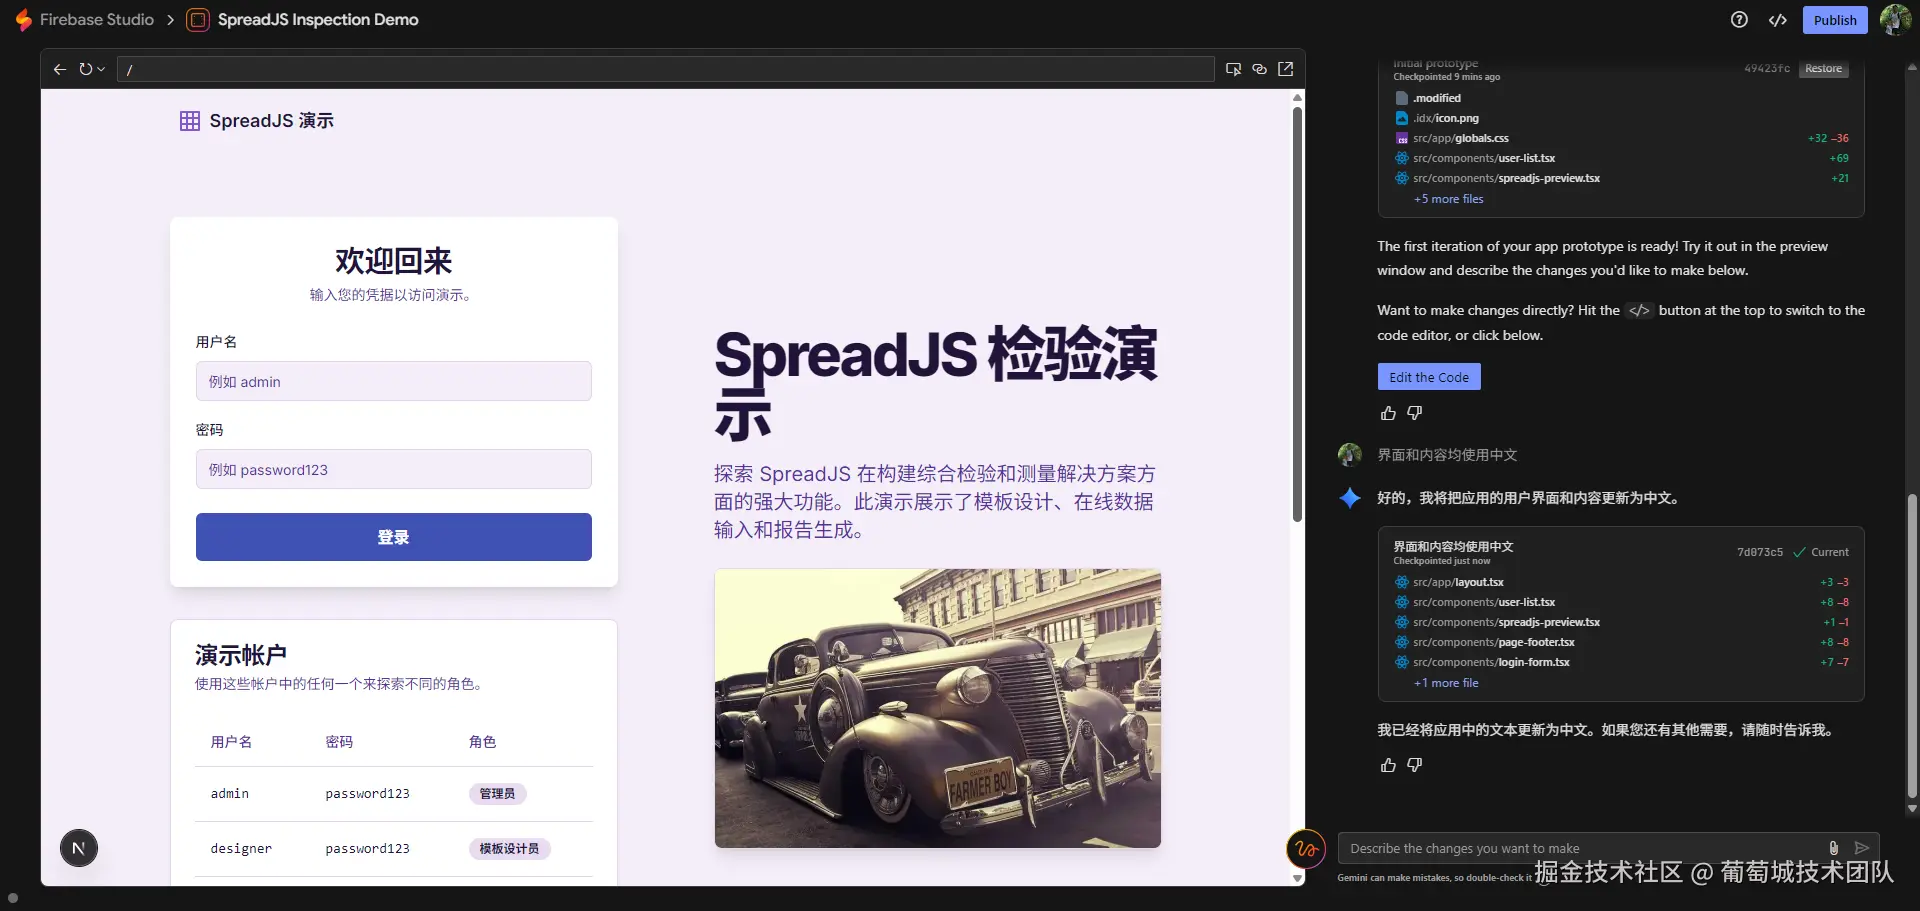Click the 7d873c5 Current checkpoint label
The image size is (1920, 911).
point(1793,552)
